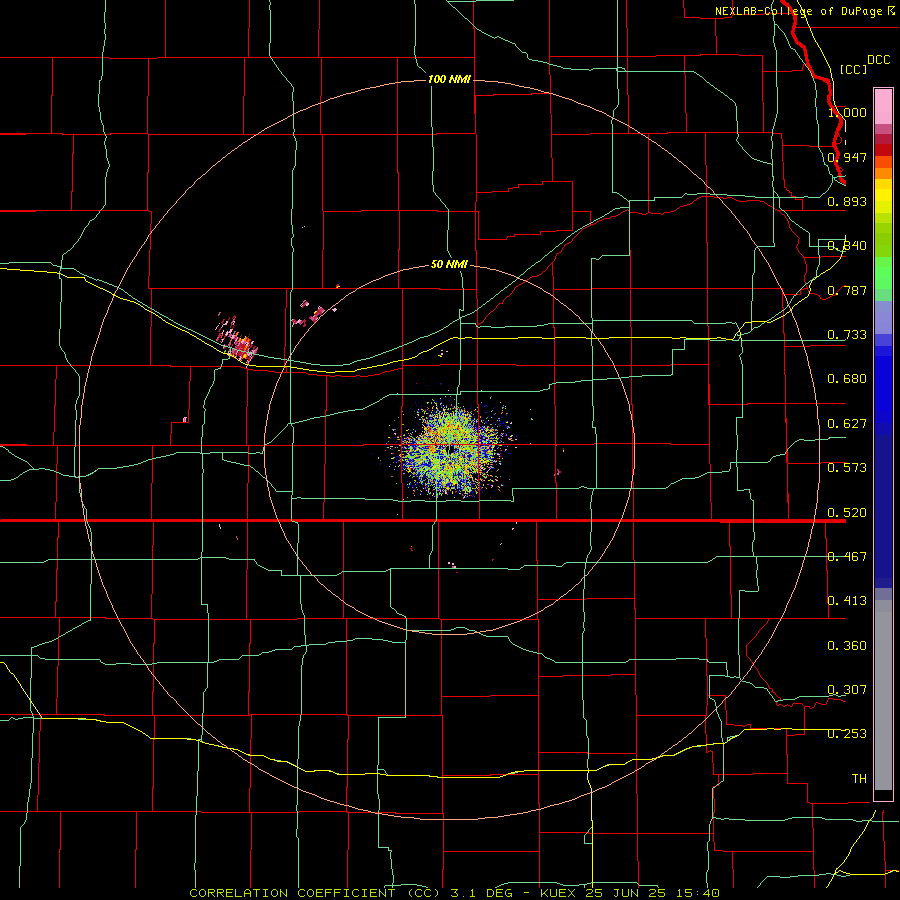Click the 0.733 scale value

[x=847, y=335]
